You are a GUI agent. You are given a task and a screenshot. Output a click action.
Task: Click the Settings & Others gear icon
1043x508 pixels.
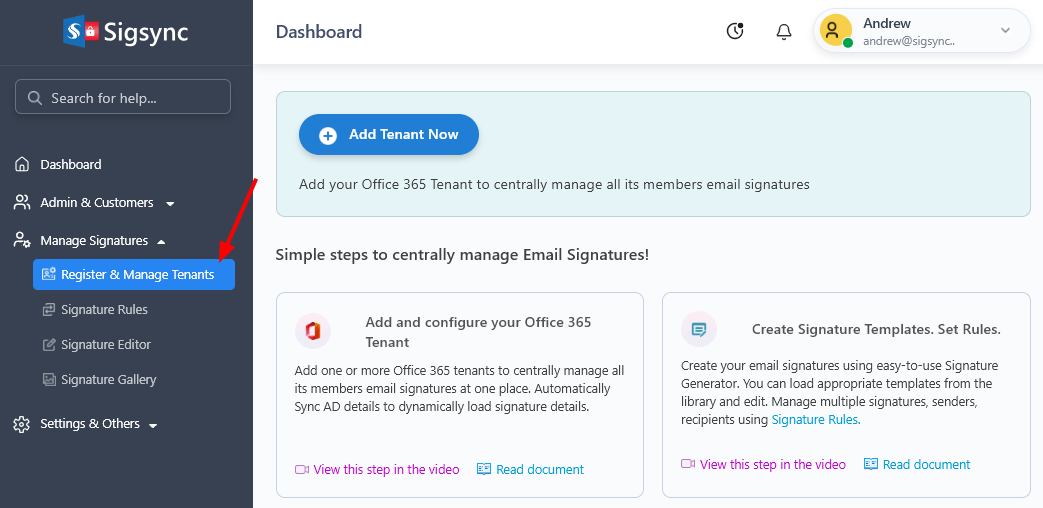22,424
